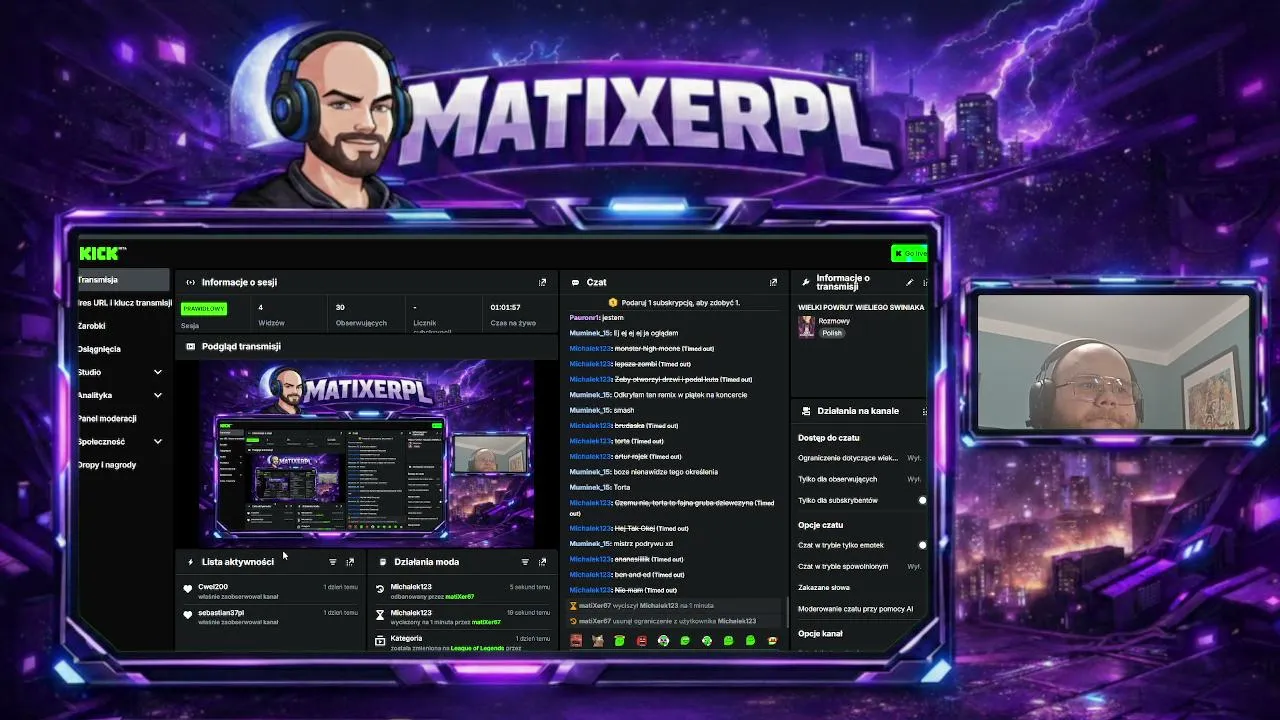Click the KICK logo
Viewport: 1280px width, 720px height.
click(x=101, y=253)
